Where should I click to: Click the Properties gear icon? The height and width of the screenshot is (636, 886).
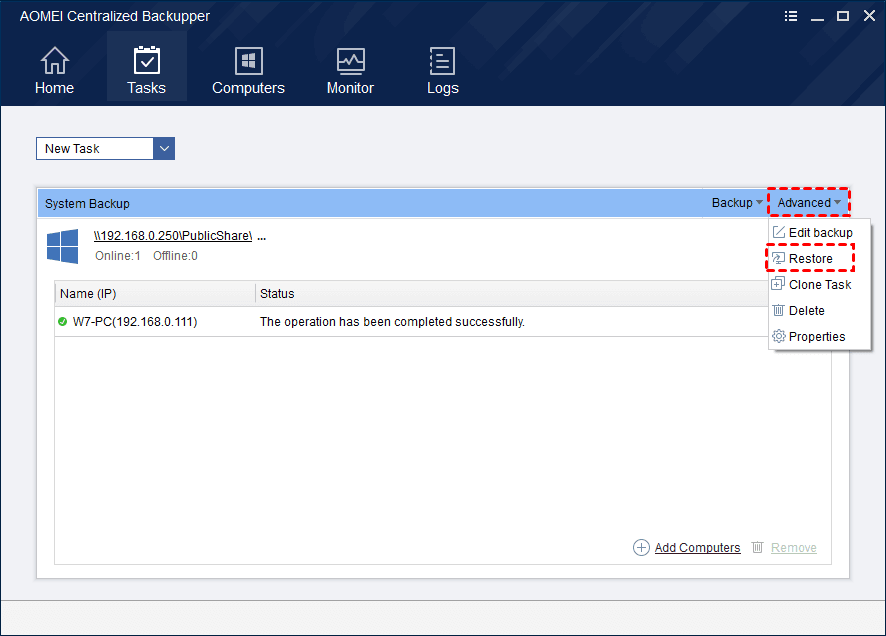[x=779, y=336]
